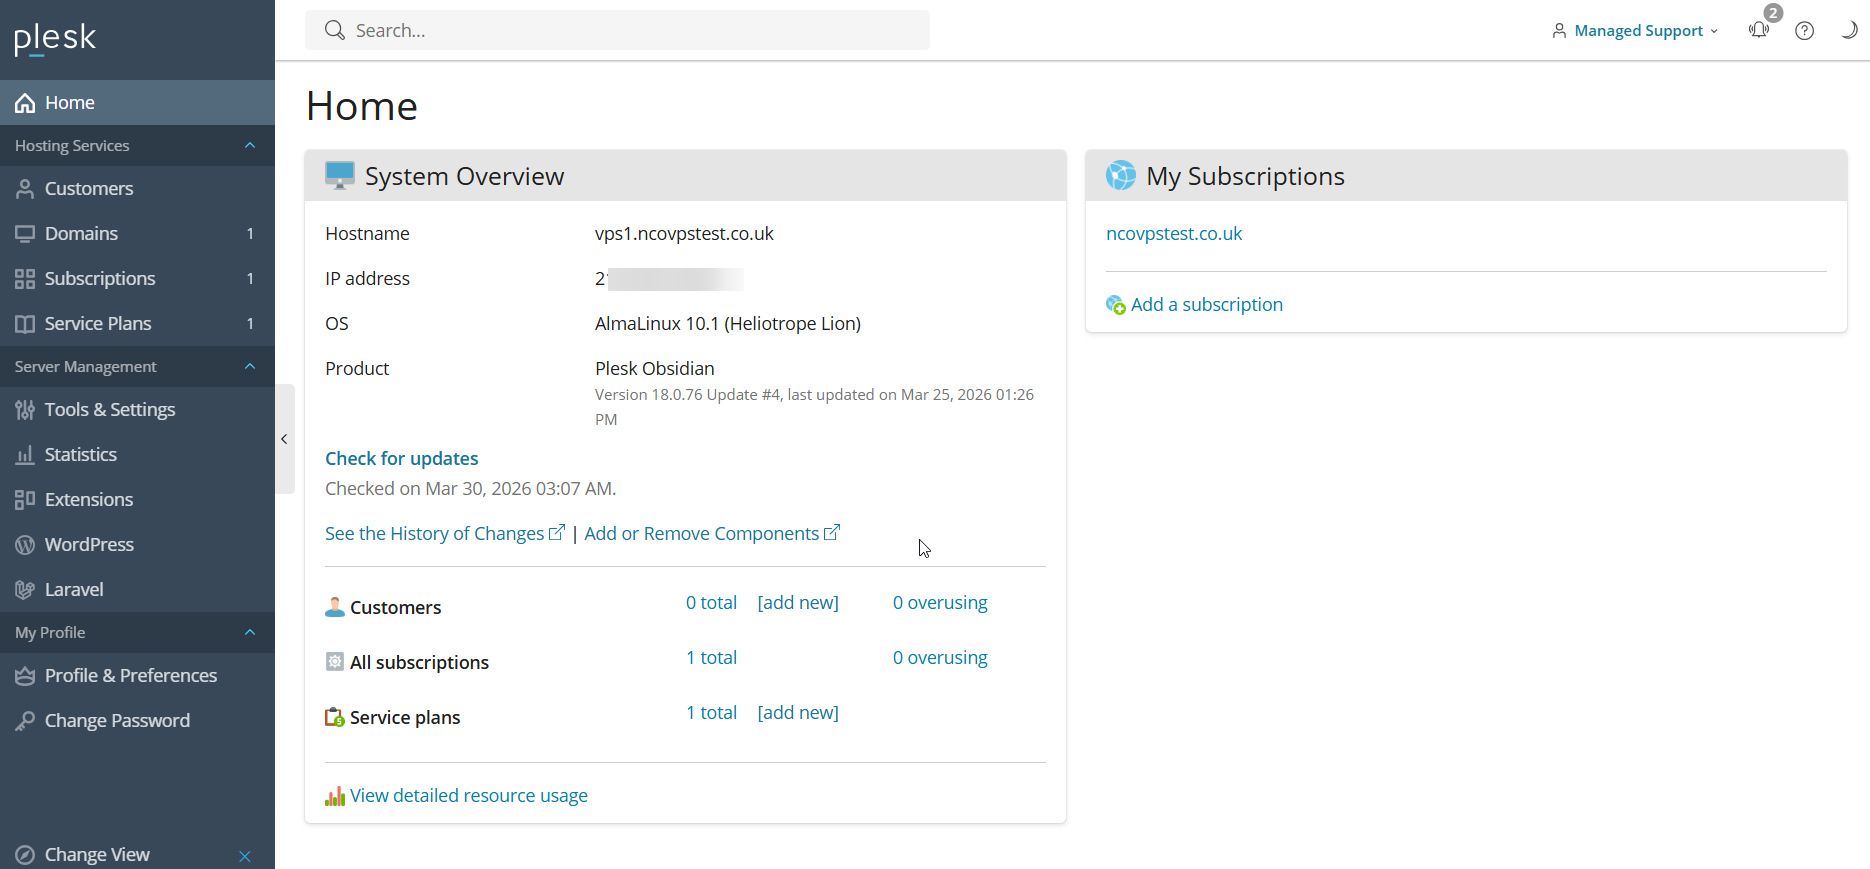Image resolution: width=1870 pixels, height=869 pixels.
Task: Click the Statistics bar chart icon
Action: (x=25, y=455)
